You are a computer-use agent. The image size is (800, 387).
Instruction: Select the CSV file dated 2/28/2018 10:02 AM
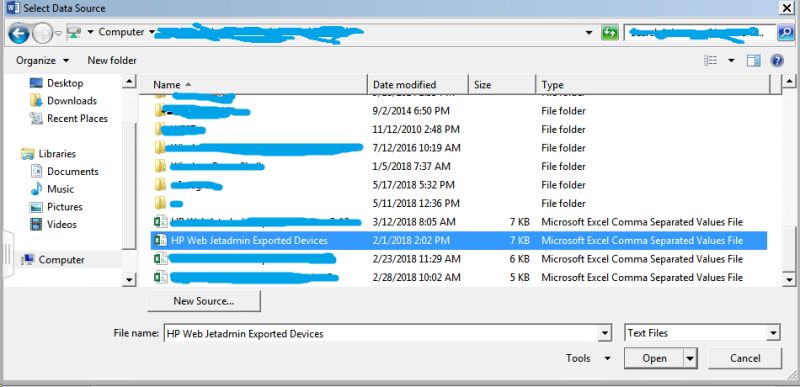pyautogui.click(x=459, y=277)
